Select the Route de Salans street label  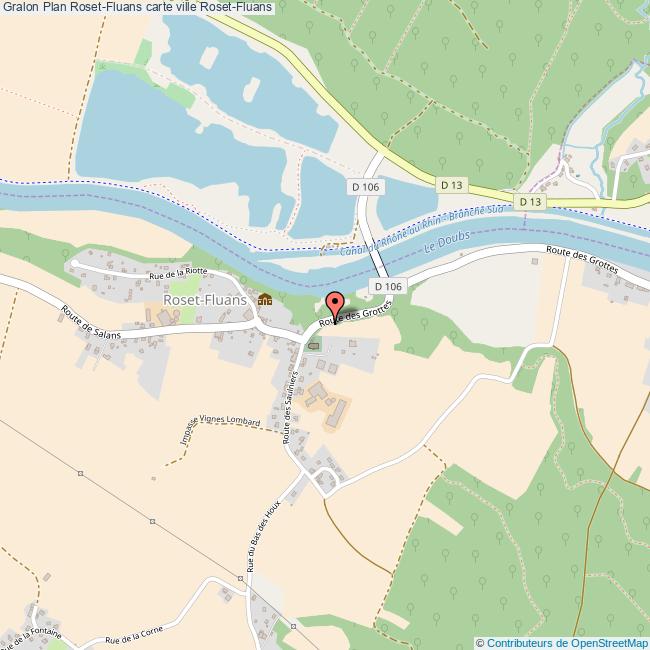point(91,323)
